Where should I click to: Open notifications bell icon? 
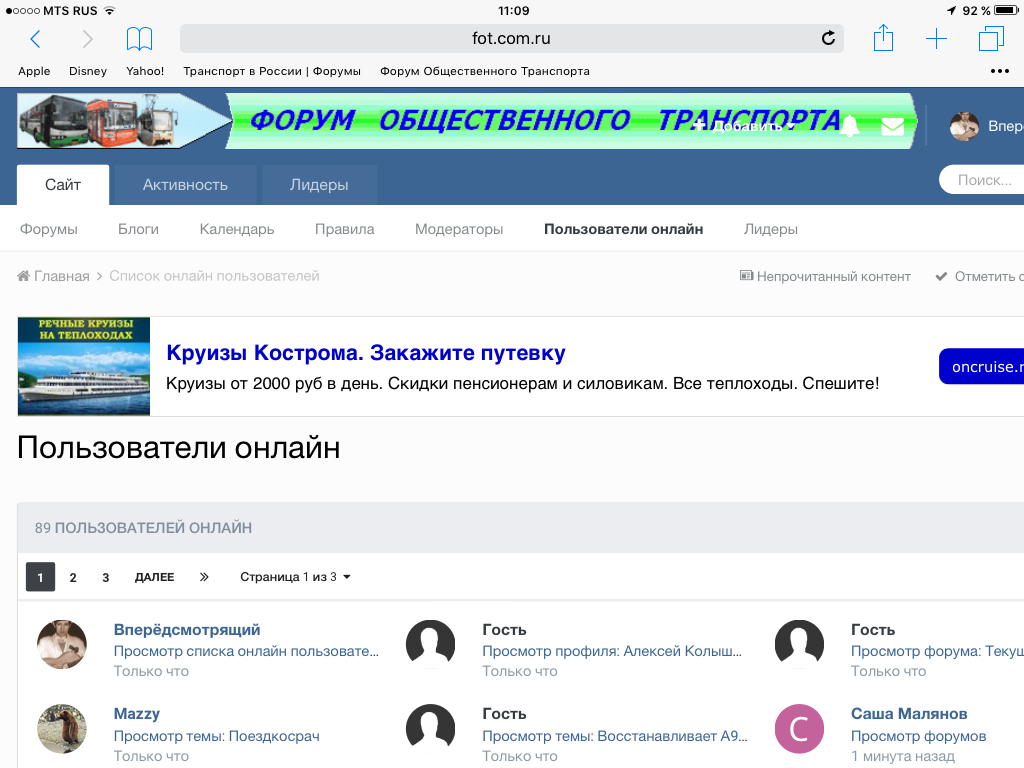click(x=850, y=125)
